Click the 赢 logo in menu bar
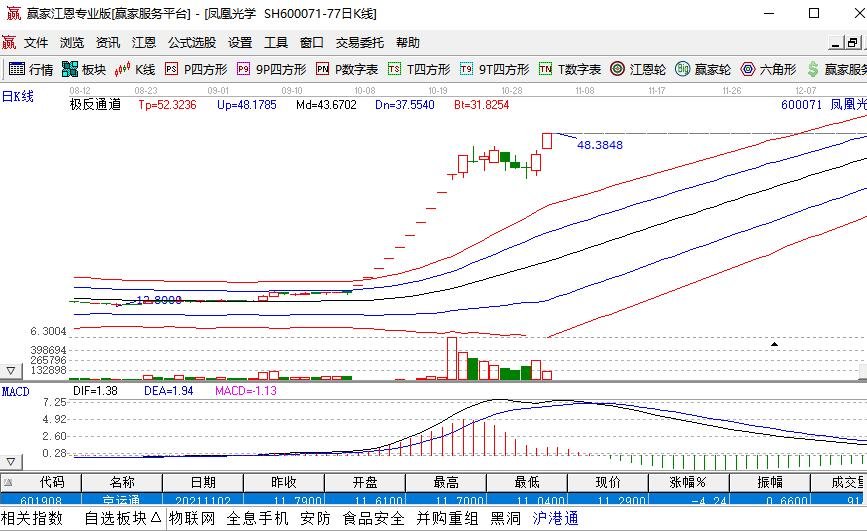867x531 pixels. coord(9,42)
